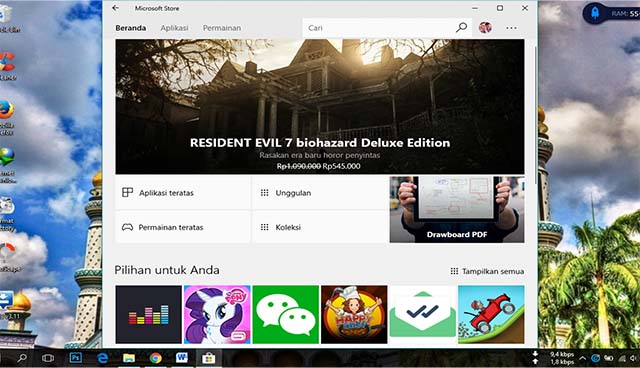The image size is (640, 368).
Task: Open Microsoft Edge from the taskbar
Action: click(x=102, y=358)
